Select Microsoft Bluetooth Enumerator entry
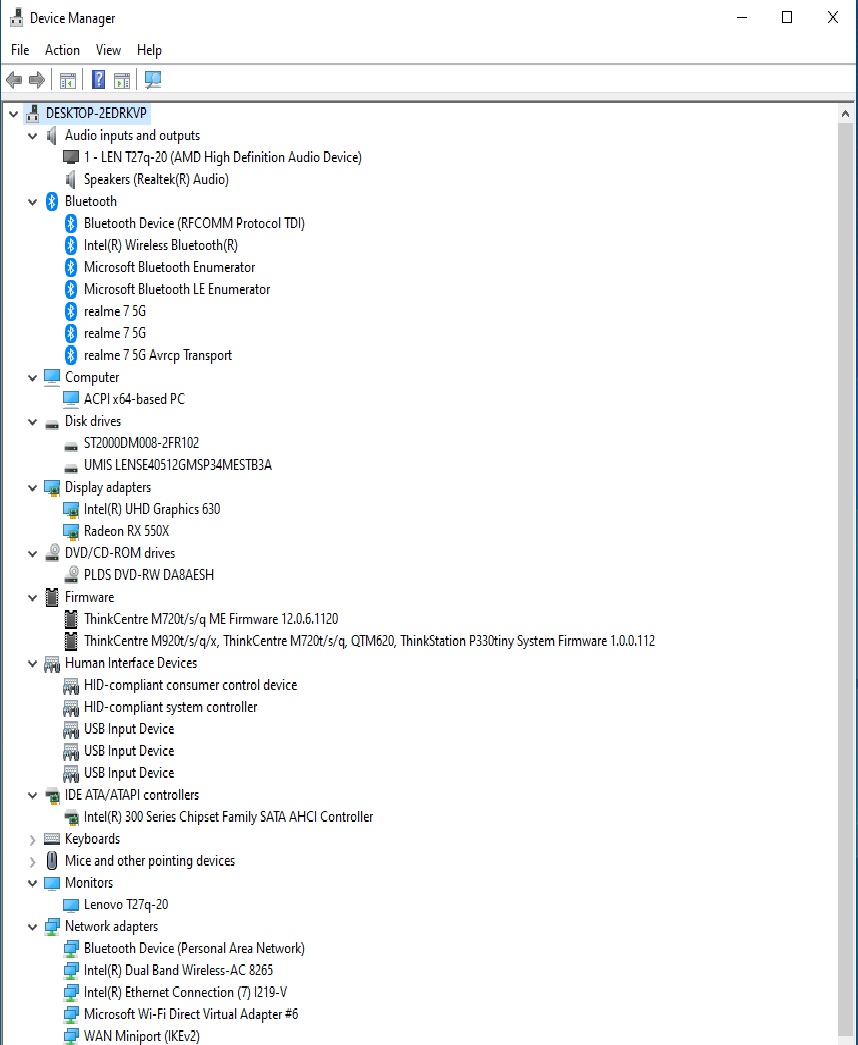The height and width of the screenshot is (1045, 858). (x=169, y=267)
